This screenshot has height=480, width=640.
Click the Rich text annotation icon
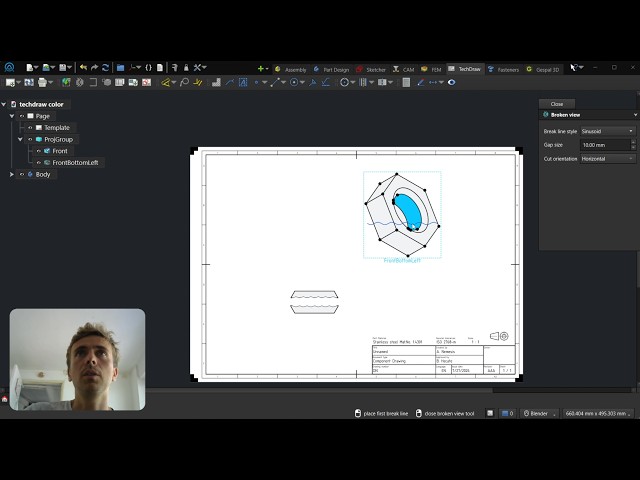(x=243, y=82)
